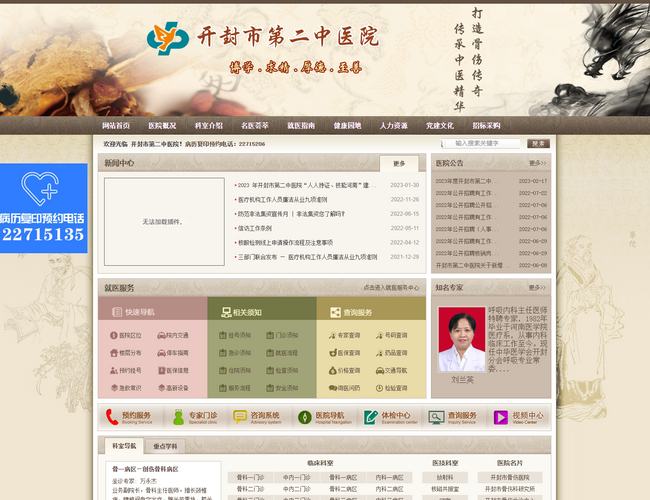Screen dimensions: 650x500
Task: Click the hospital logo emblem in header
Action: [x=167, y=38]
